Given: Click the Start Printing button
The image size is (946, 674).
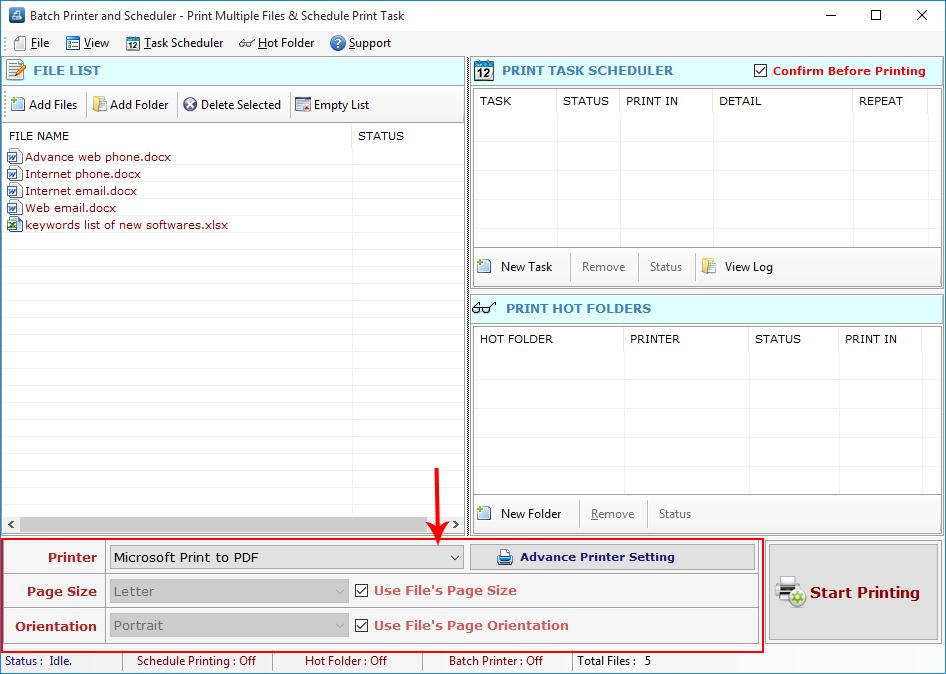Looking at the screenshot, I should click(852, 592).
